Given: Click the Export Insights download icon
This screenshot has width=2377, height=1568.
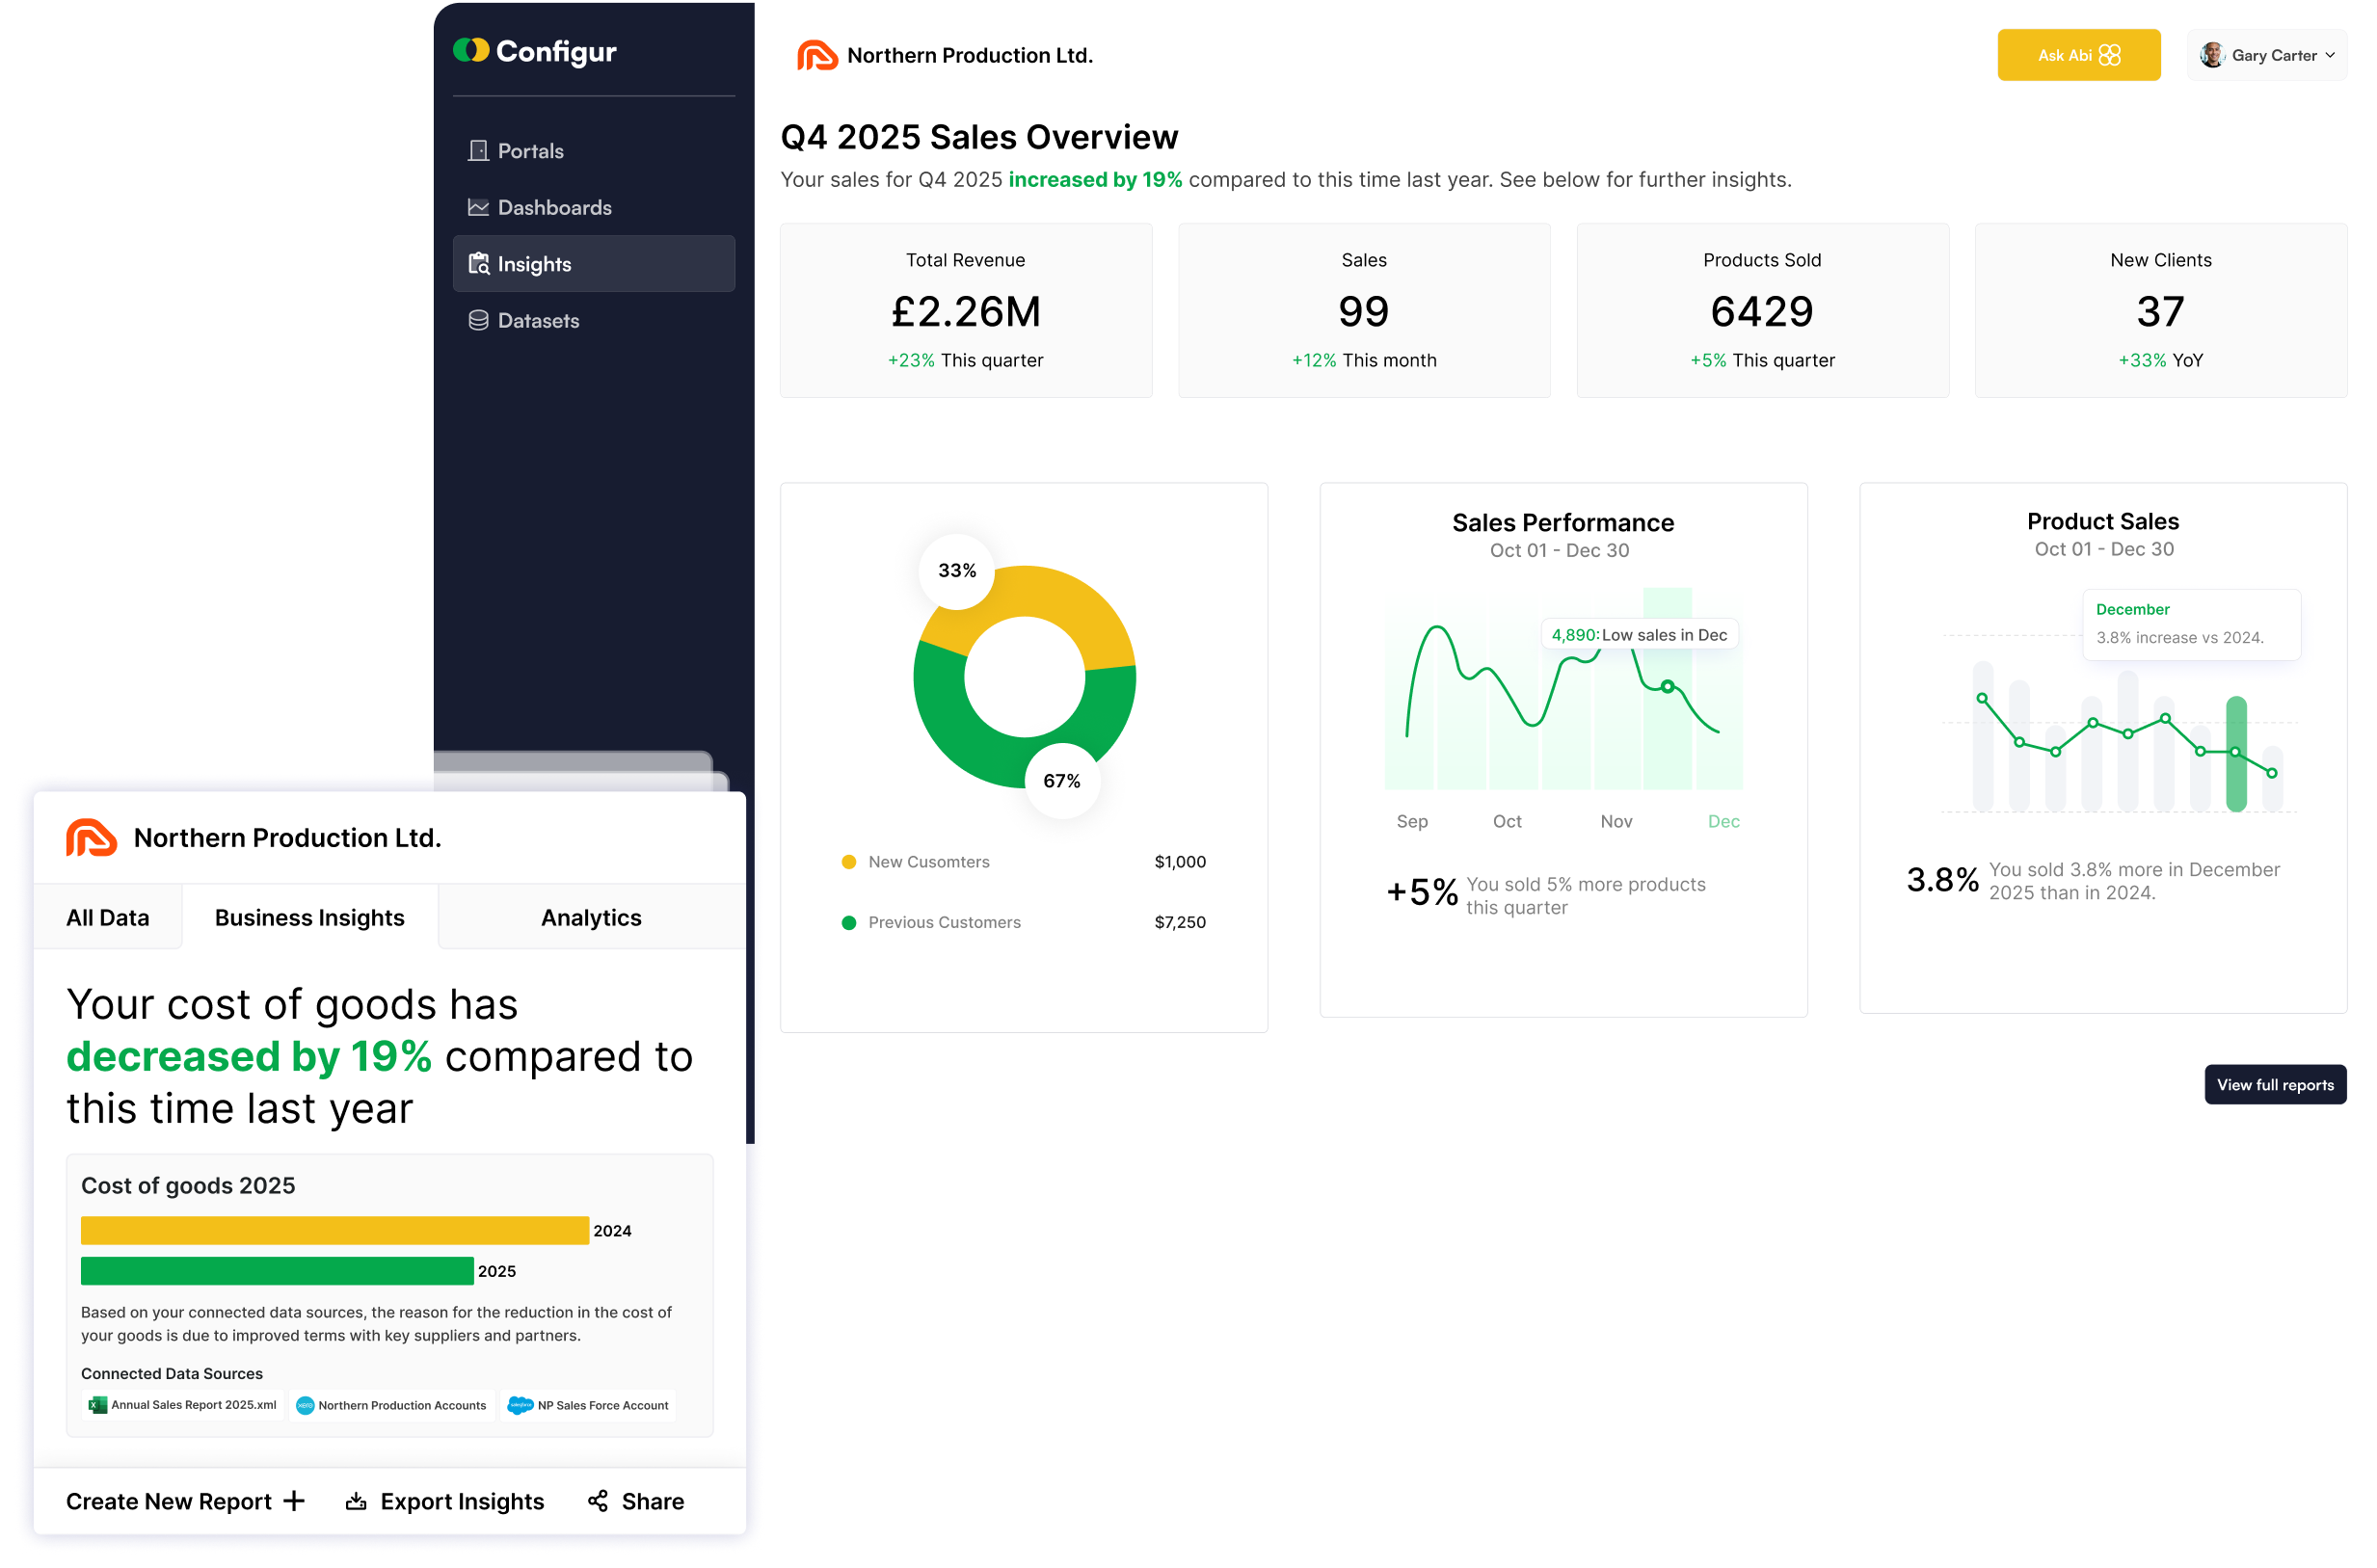Looking at the screenshot, I should coord(356,1501).
